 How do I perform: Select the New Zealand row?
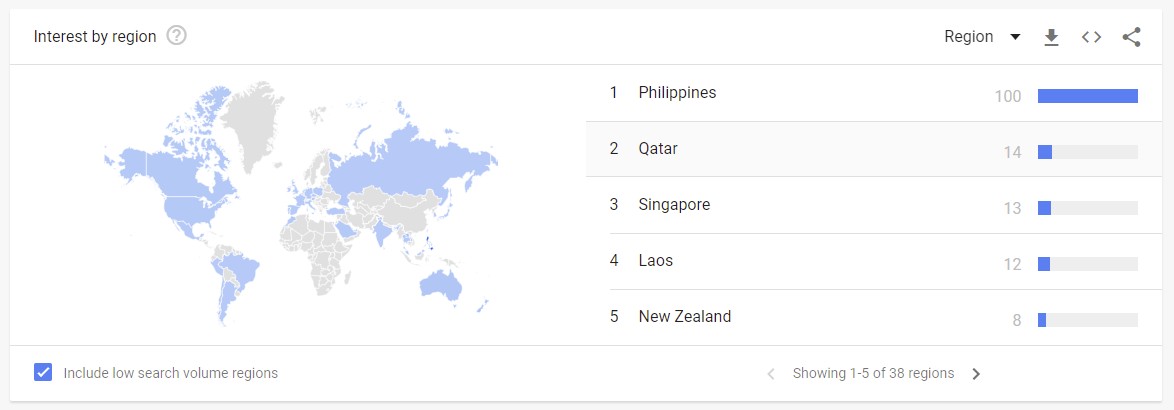pyautogui.click(x=874, y=317)
